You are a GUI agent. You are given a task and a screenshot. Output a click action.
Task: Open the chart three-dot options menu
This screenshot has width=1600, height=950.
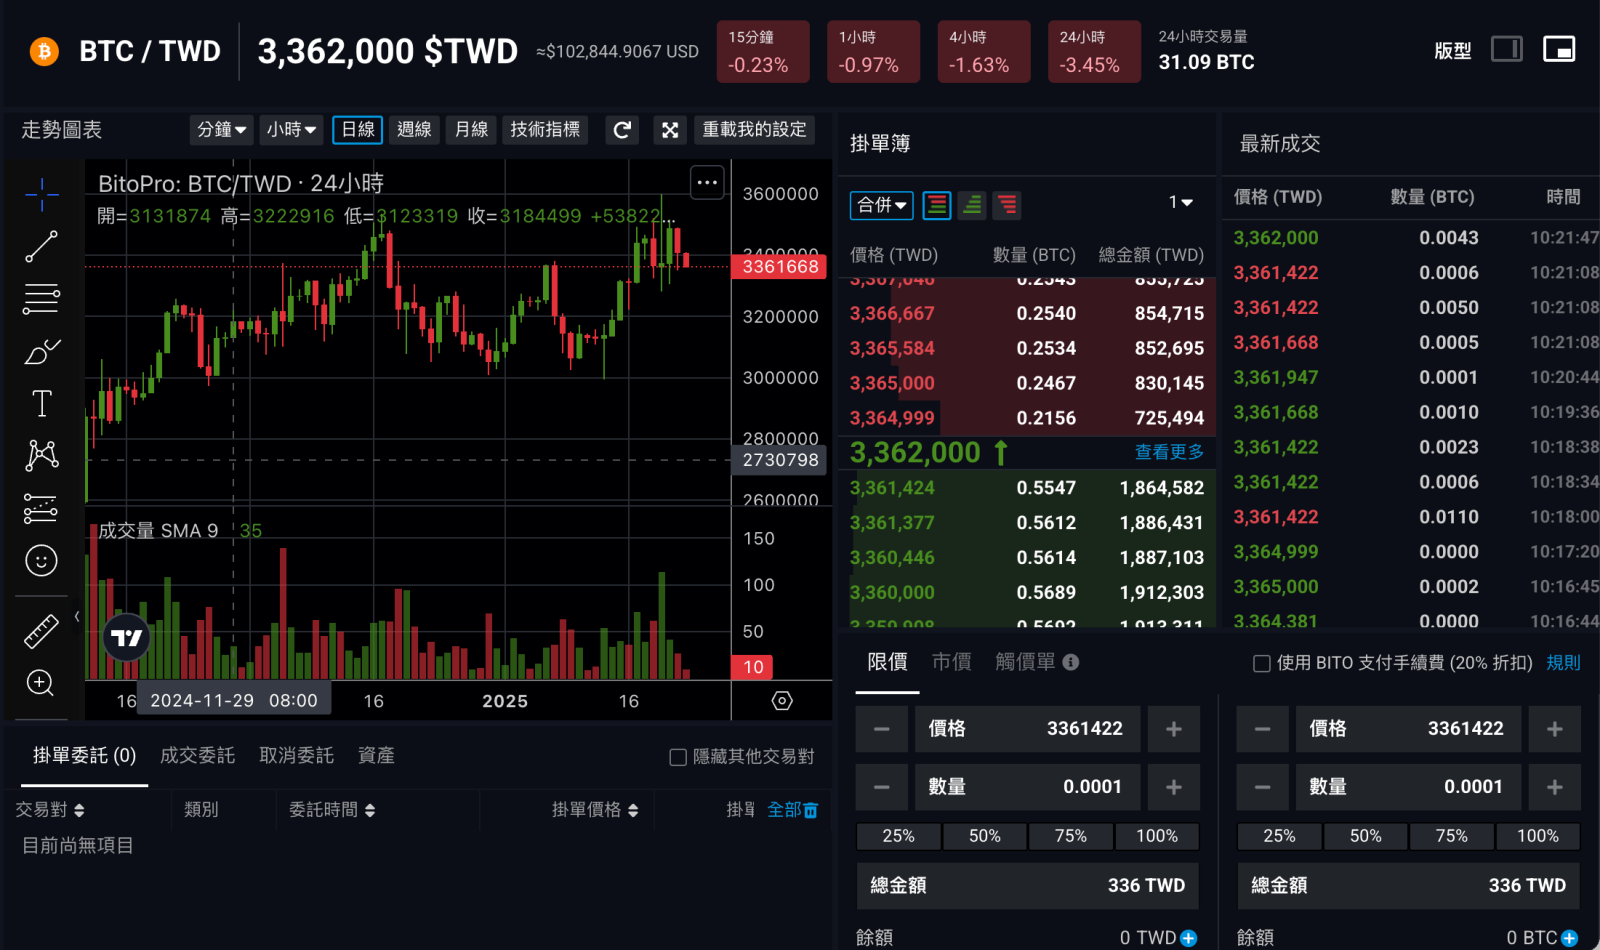(x=707, y=182)
